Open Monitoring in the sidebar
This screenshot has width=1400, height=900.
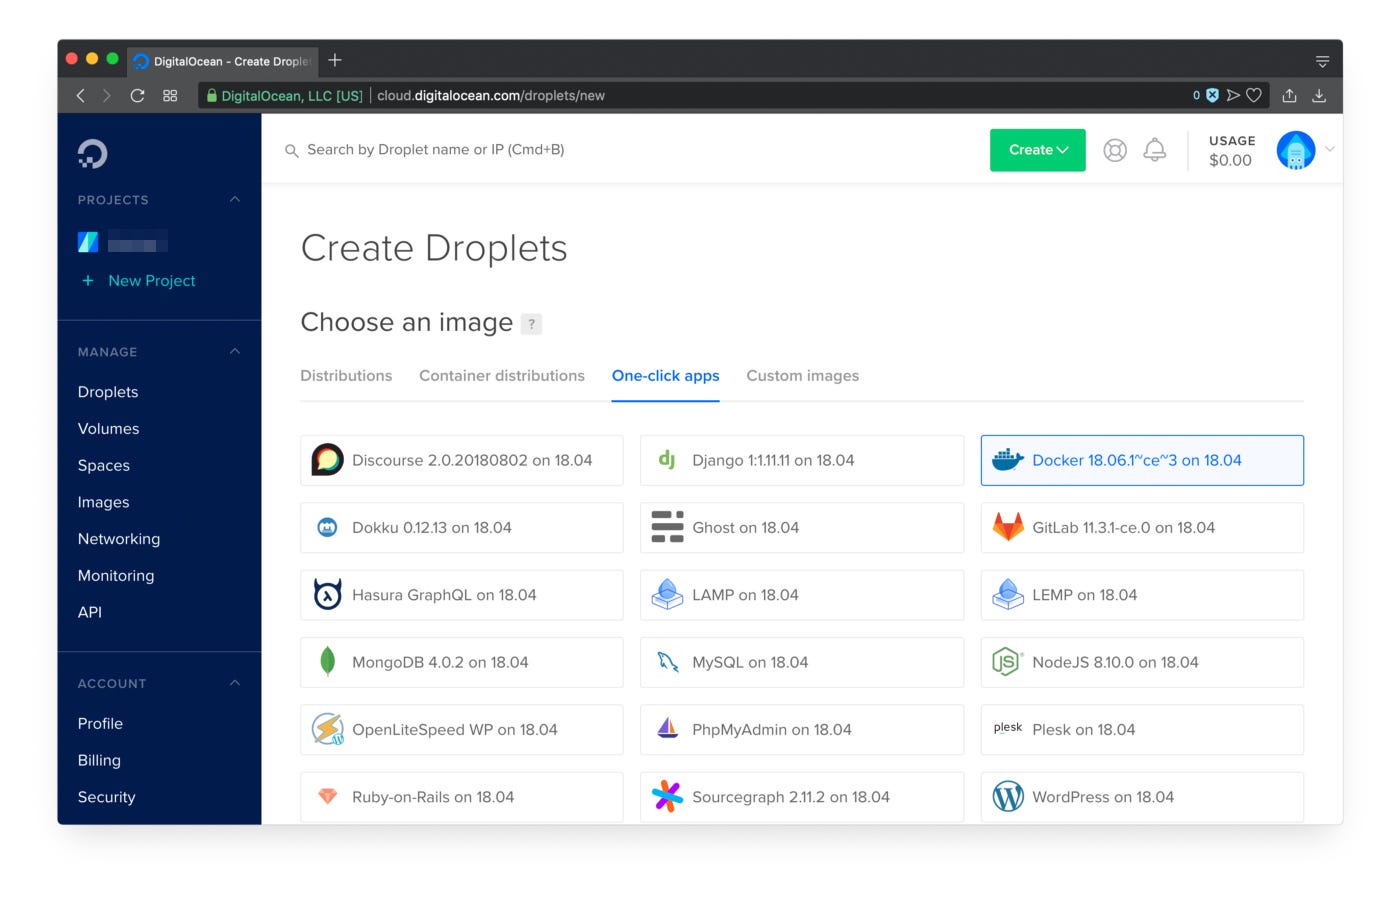tap(116, 576)
